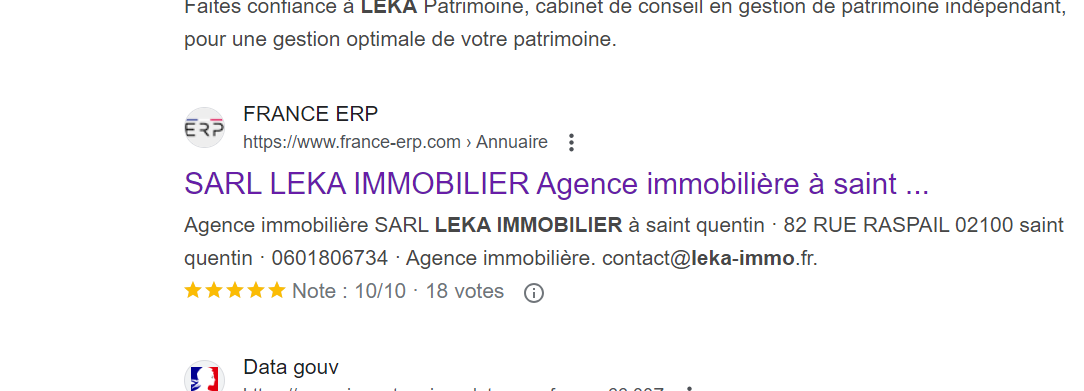Open the SARL LEKA IMMOBILIER result title
This screenshot has width=1084, height=391.
click(557, 184)
